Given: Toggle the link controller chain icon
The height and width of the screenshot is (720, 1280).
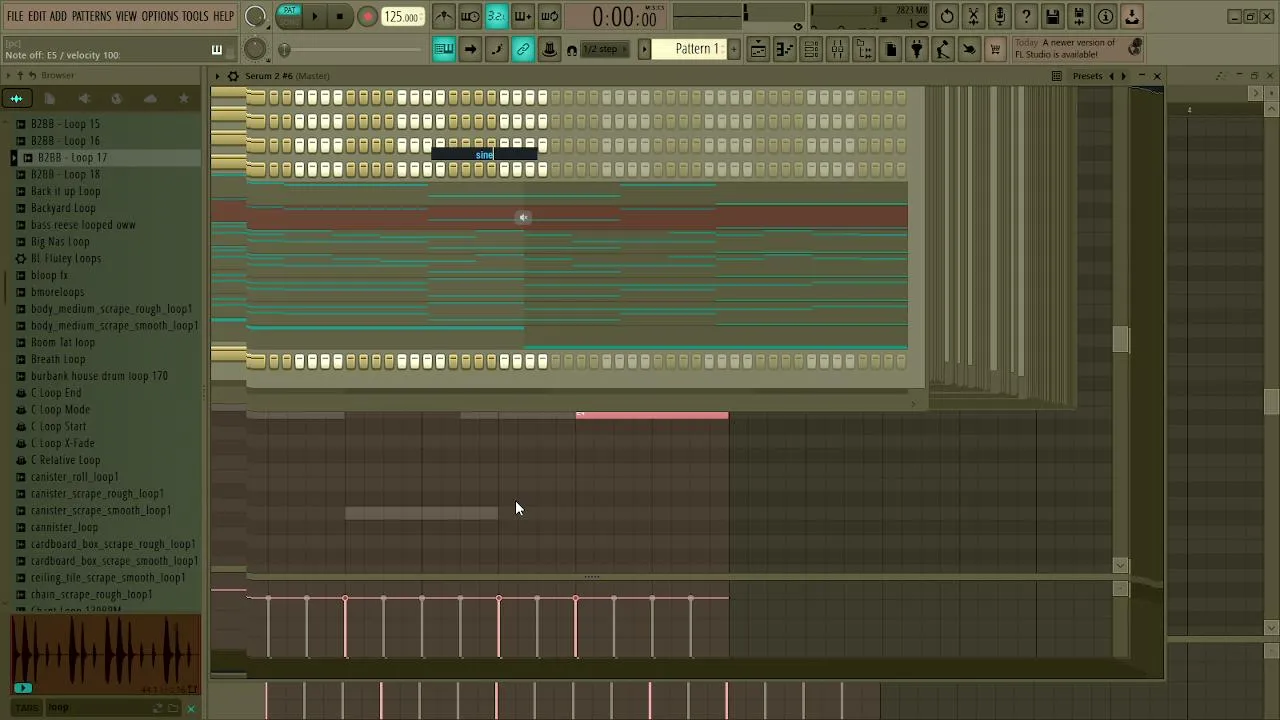Looking at the screenshot, I should pos(522,49).
